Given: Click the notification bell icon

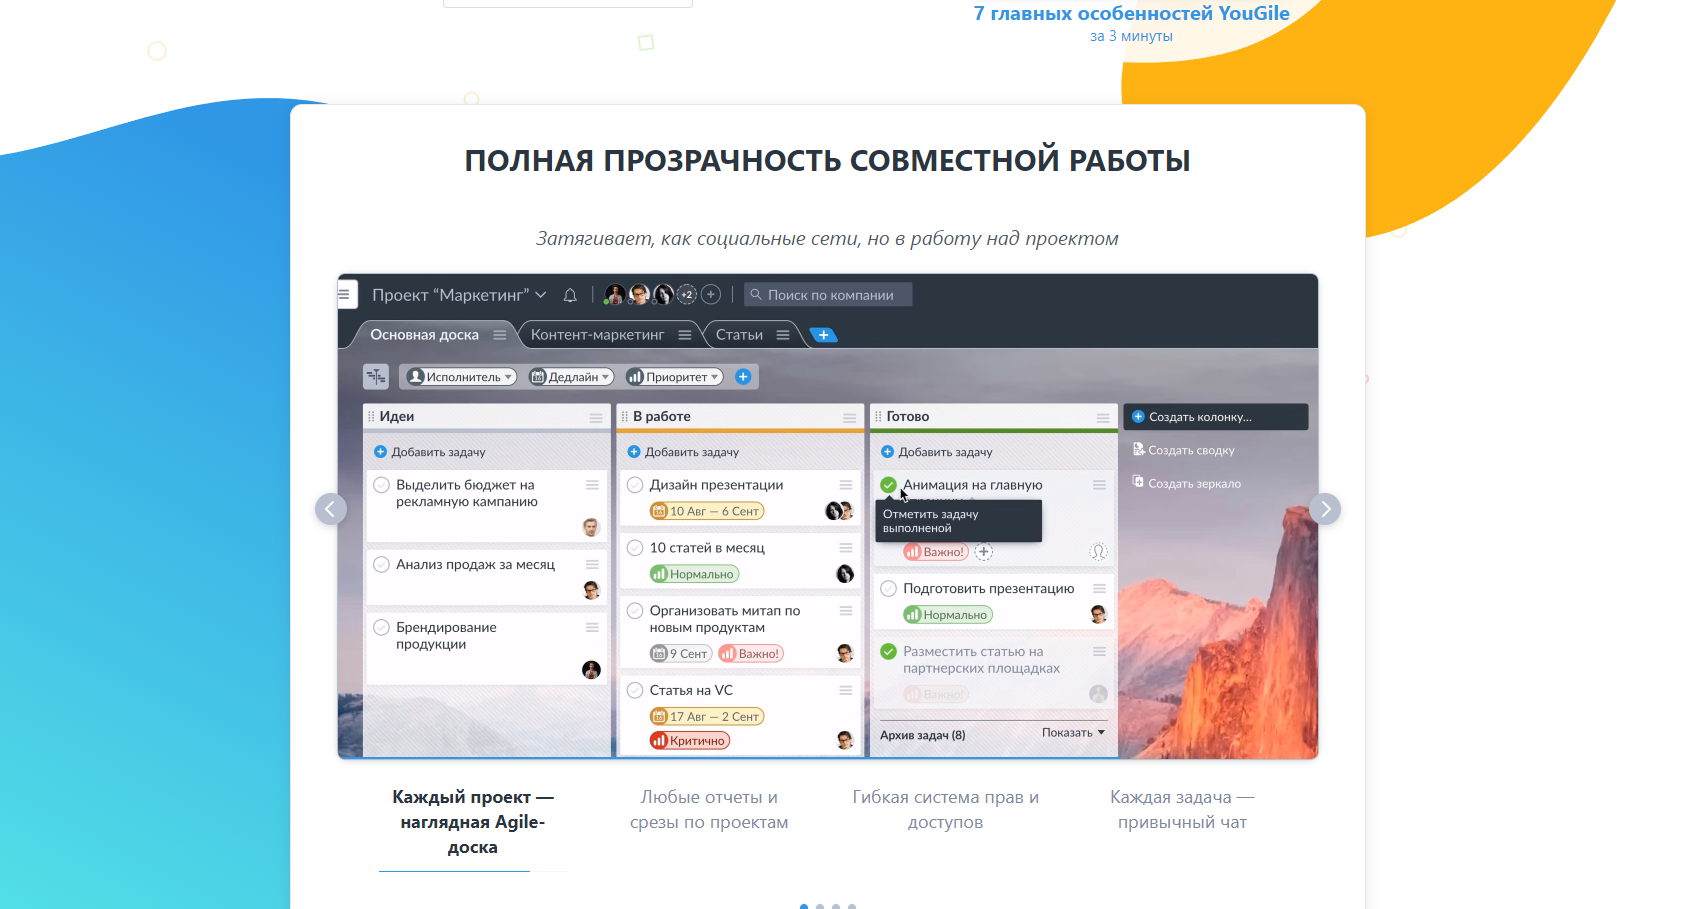Looking at the screenshot, I should (x=570, y=295).
